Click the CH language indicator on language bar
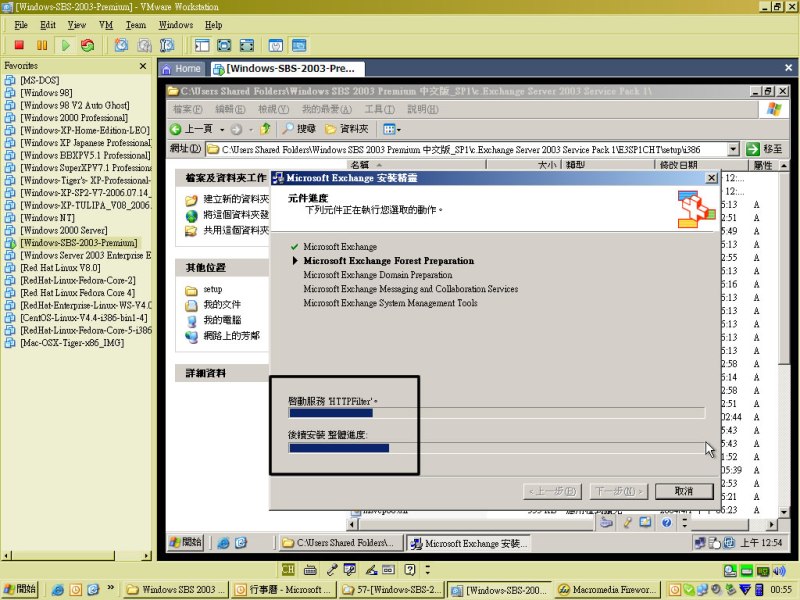Viewport: 800px width, 600px height. pos(288,569)
